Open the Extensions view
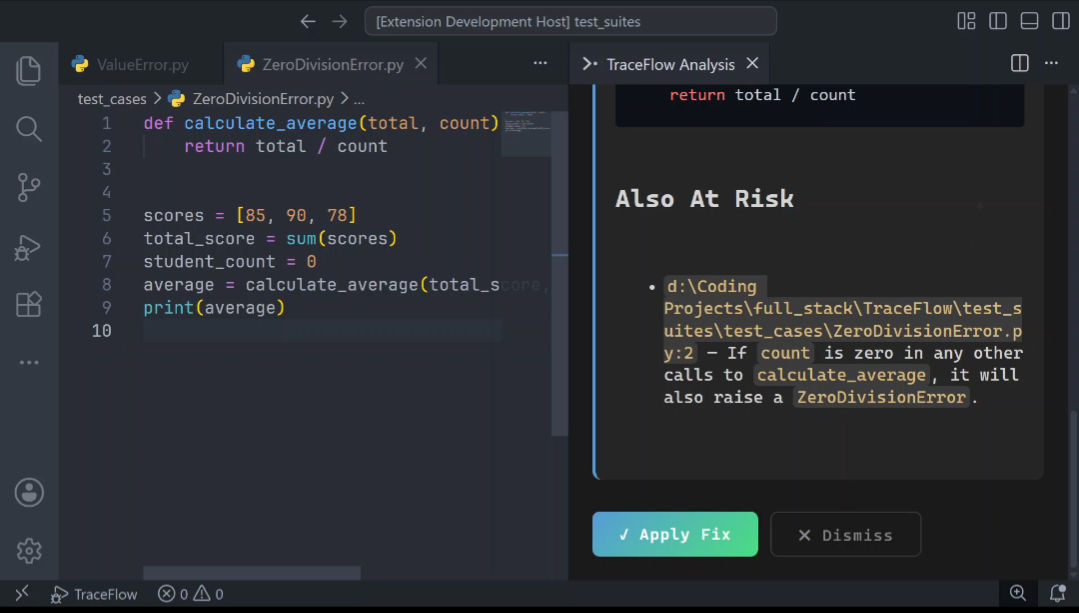This screenshot has height=613, width=1079. click(x=28, y=304)
